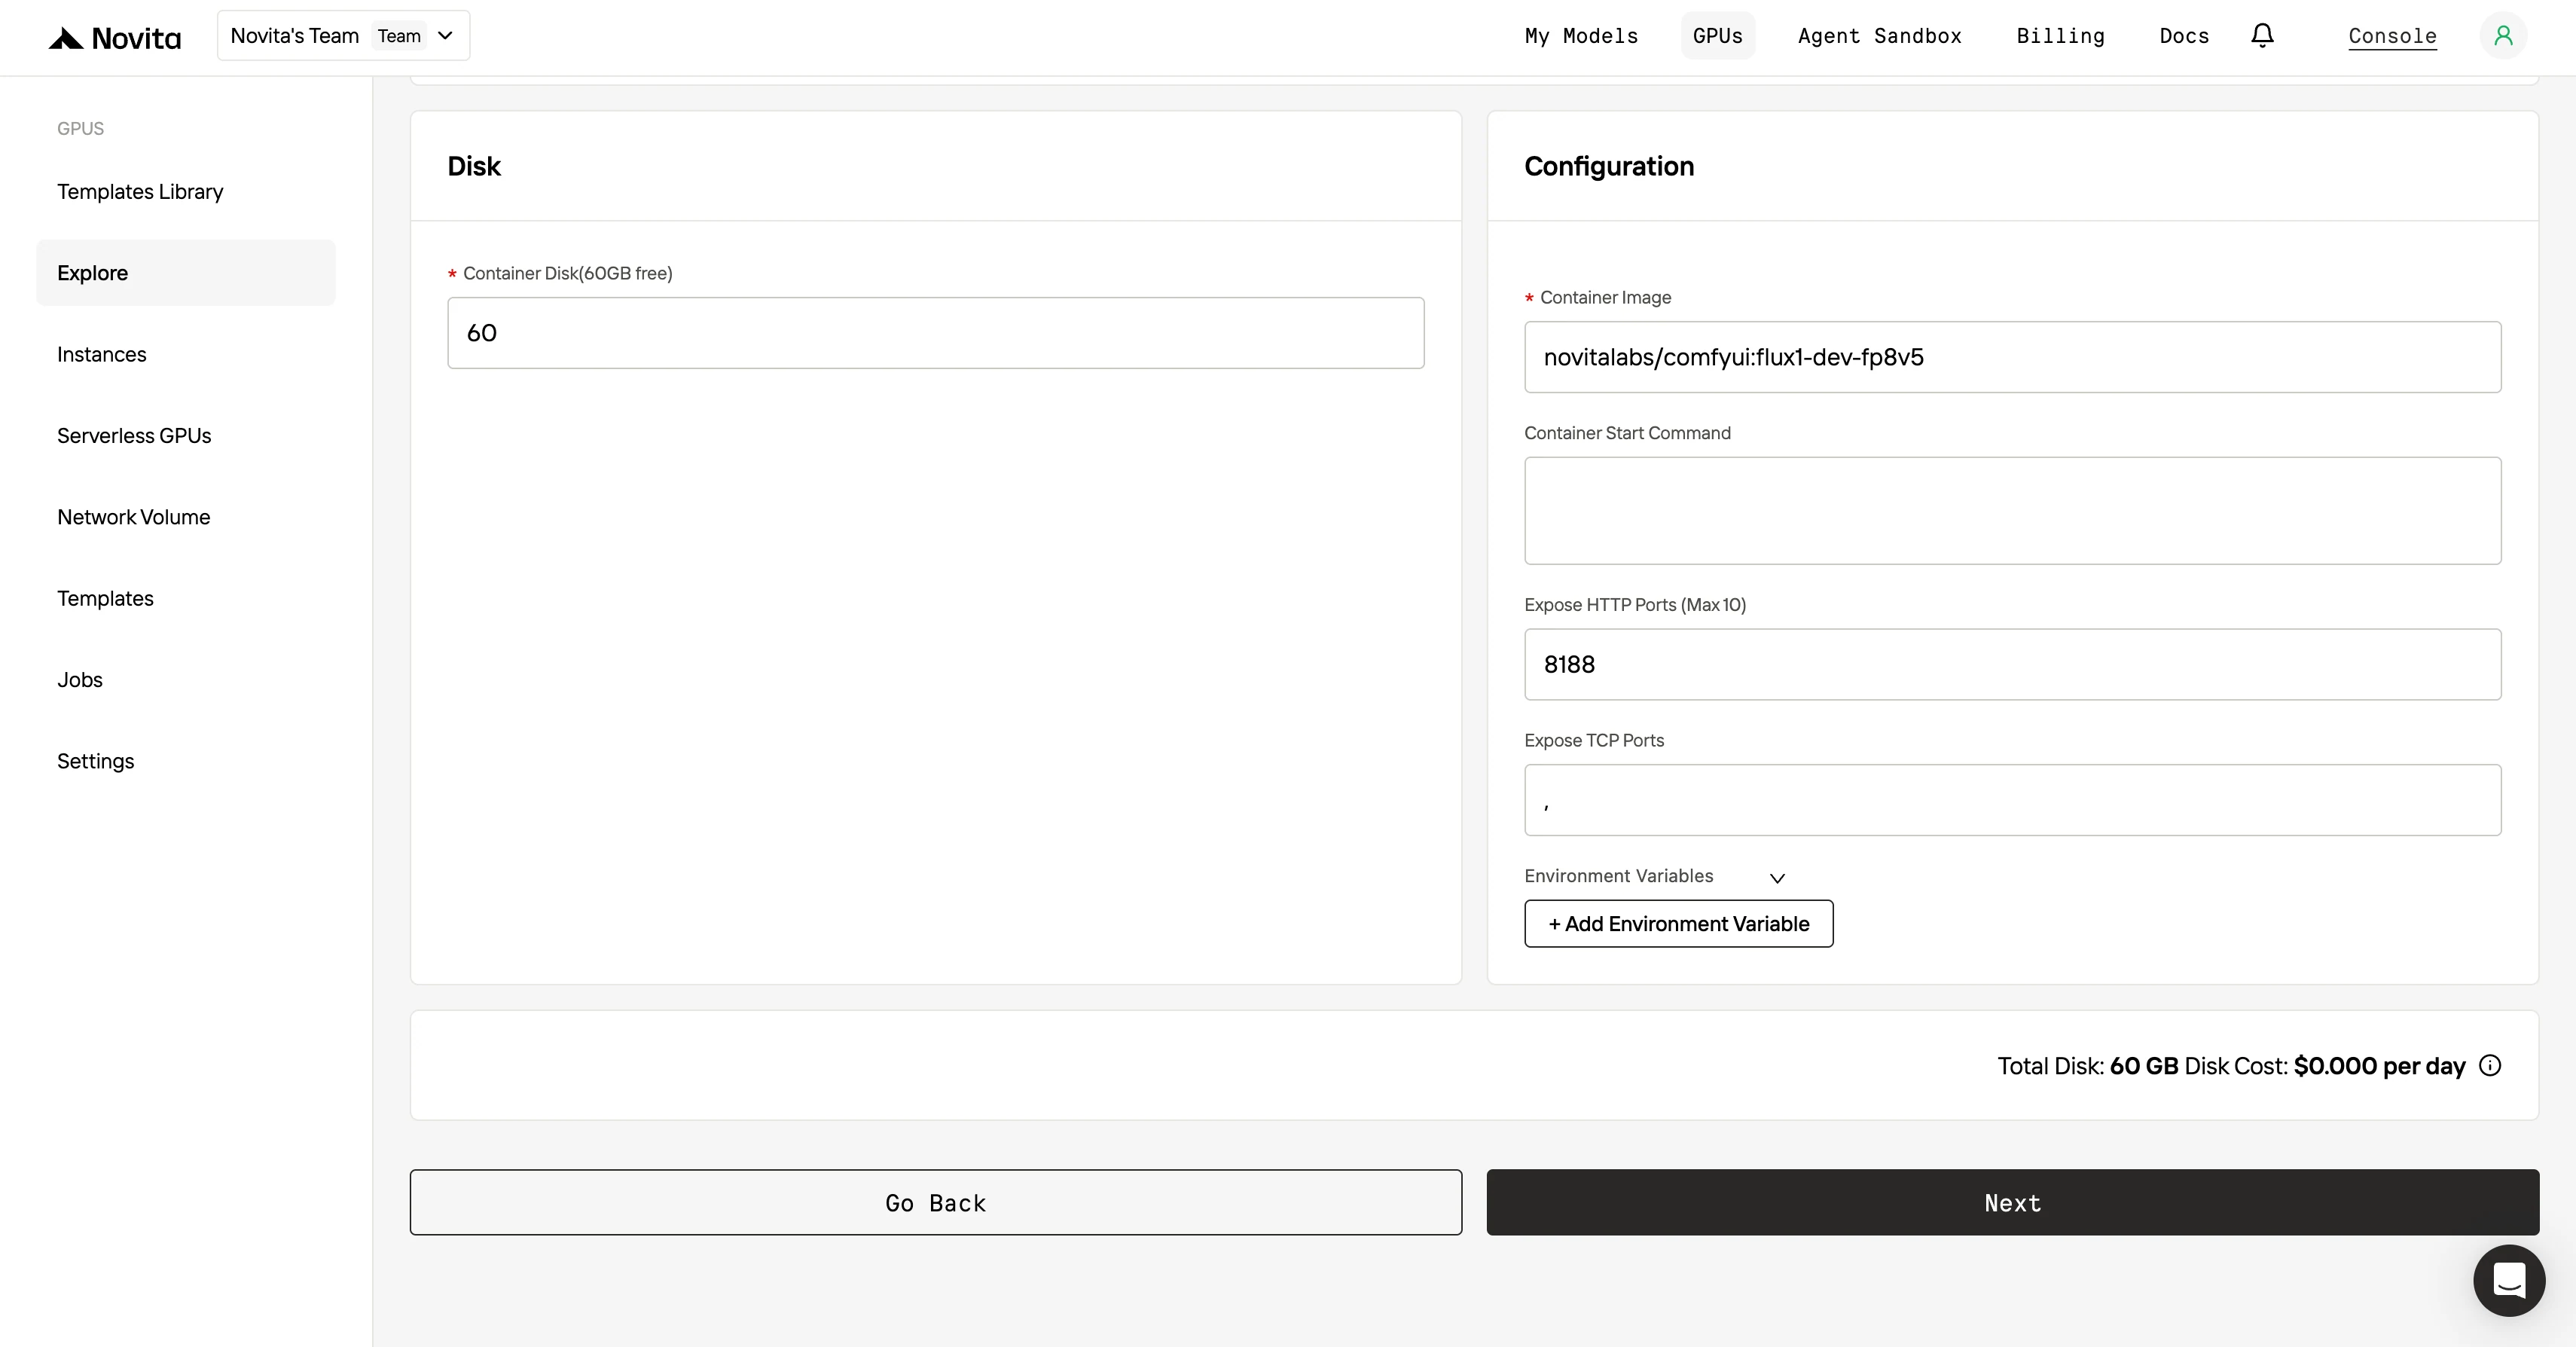The image size is (2576, 1347).
Task: Open the notifications bell
Action: click(x=2262, y=36)
